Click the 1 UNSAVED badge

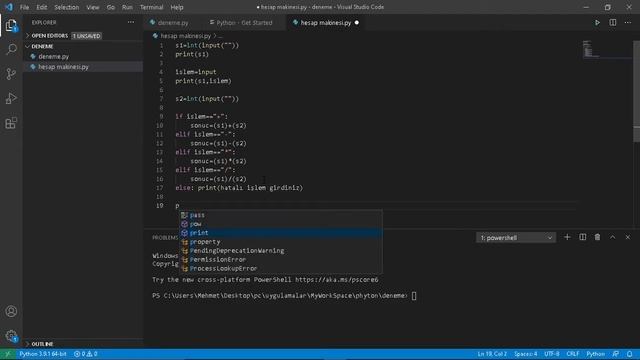87,36
